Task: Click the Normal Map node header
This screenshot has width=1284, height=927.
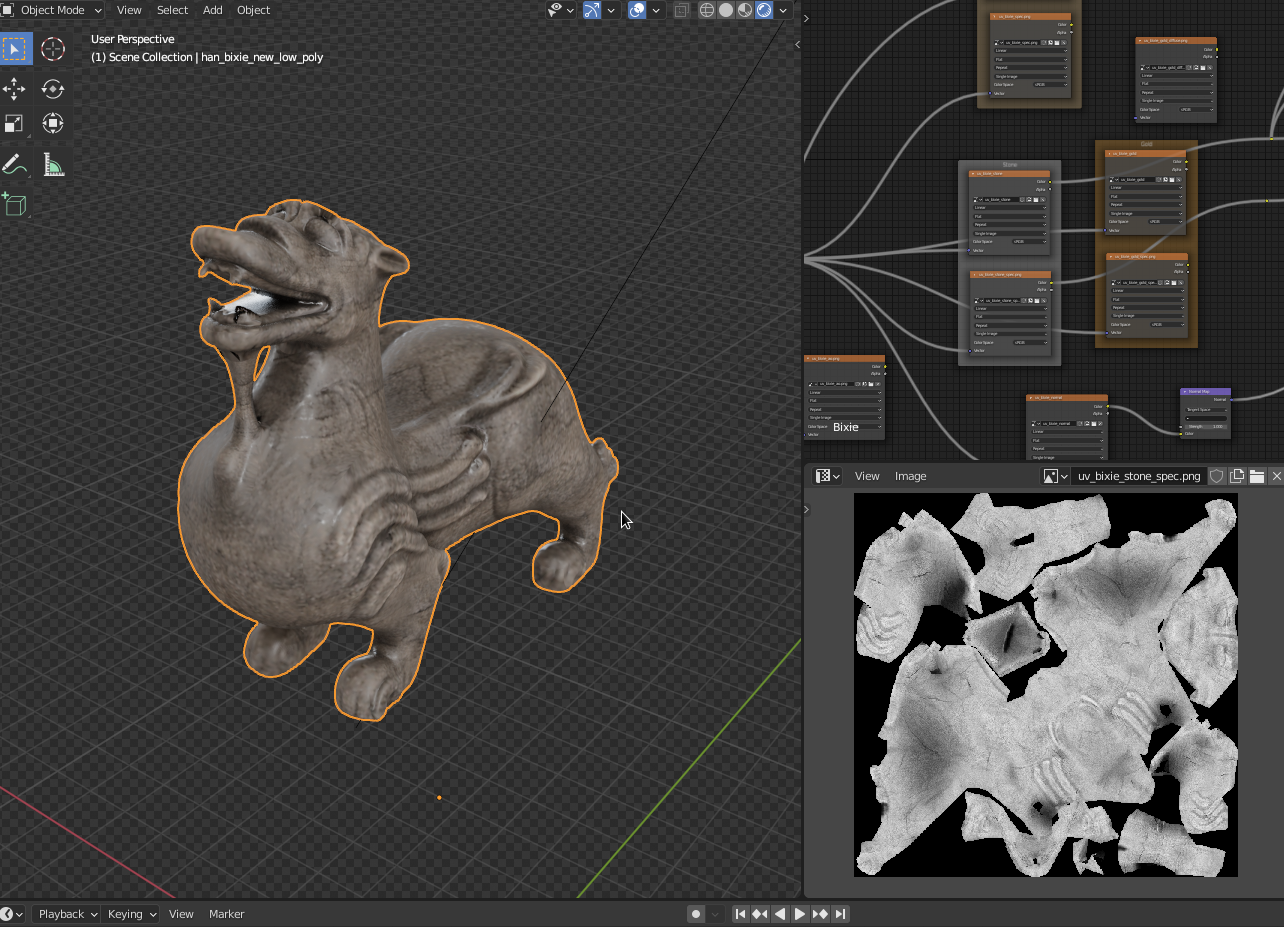Action: point(1205,392)
